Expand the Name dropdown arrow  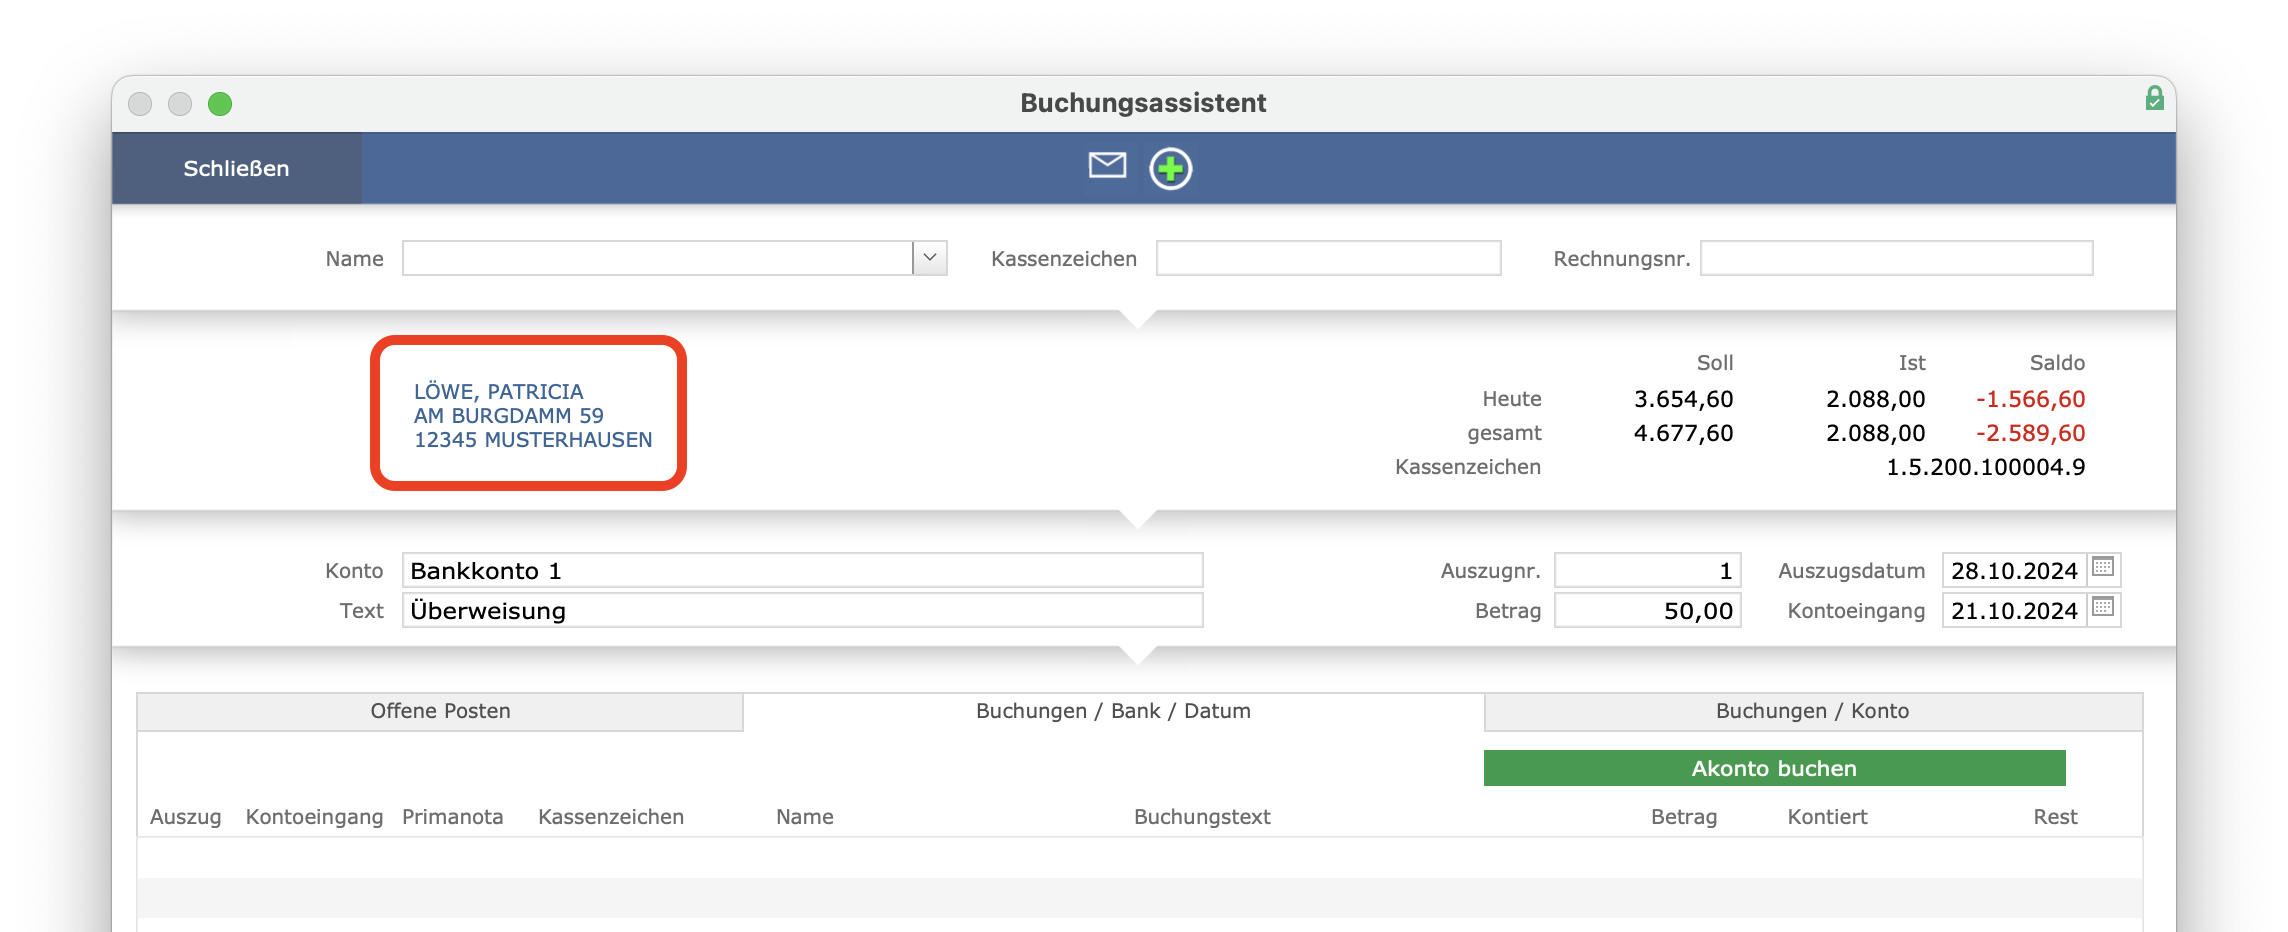click(930, 258)
